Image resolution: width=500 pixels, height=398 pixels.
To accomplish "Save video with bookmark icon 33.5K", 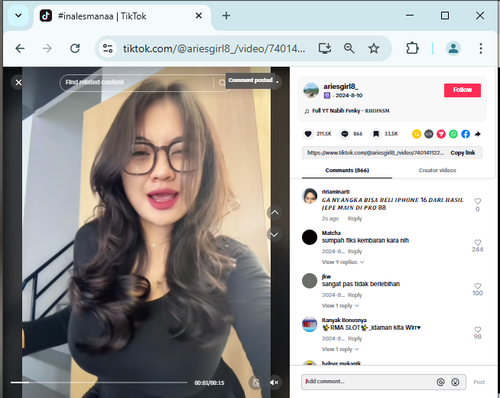I will (376, 134).
